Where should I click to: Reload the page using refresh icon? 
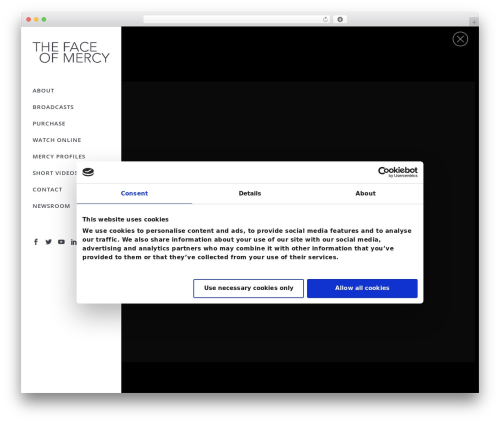click(325, 19)
